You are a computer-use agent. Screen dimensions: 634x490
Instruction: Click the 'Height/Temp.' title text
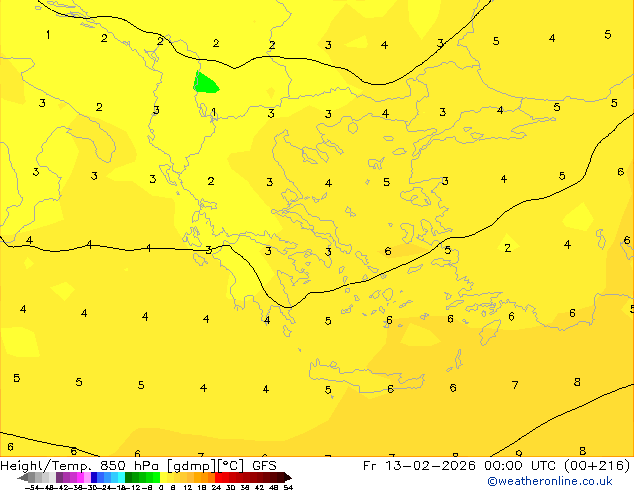(47, 465)
